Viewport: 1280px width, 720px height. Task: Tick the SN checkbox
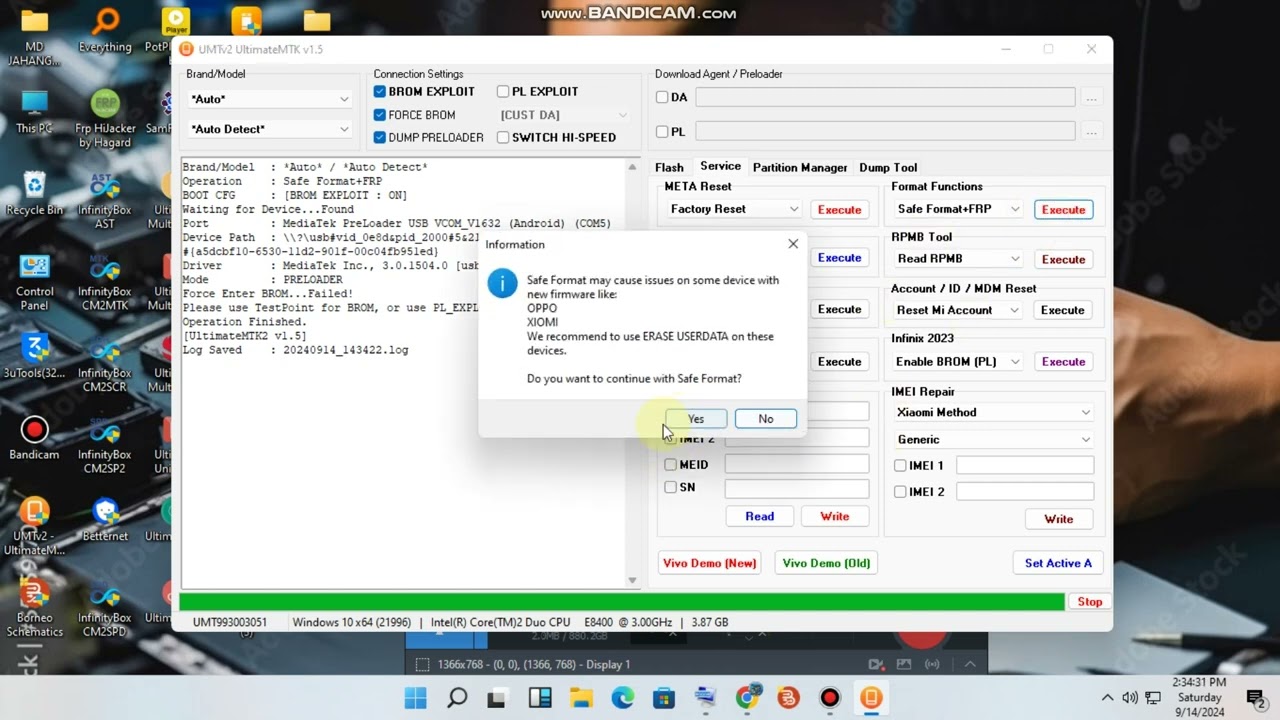671,487
